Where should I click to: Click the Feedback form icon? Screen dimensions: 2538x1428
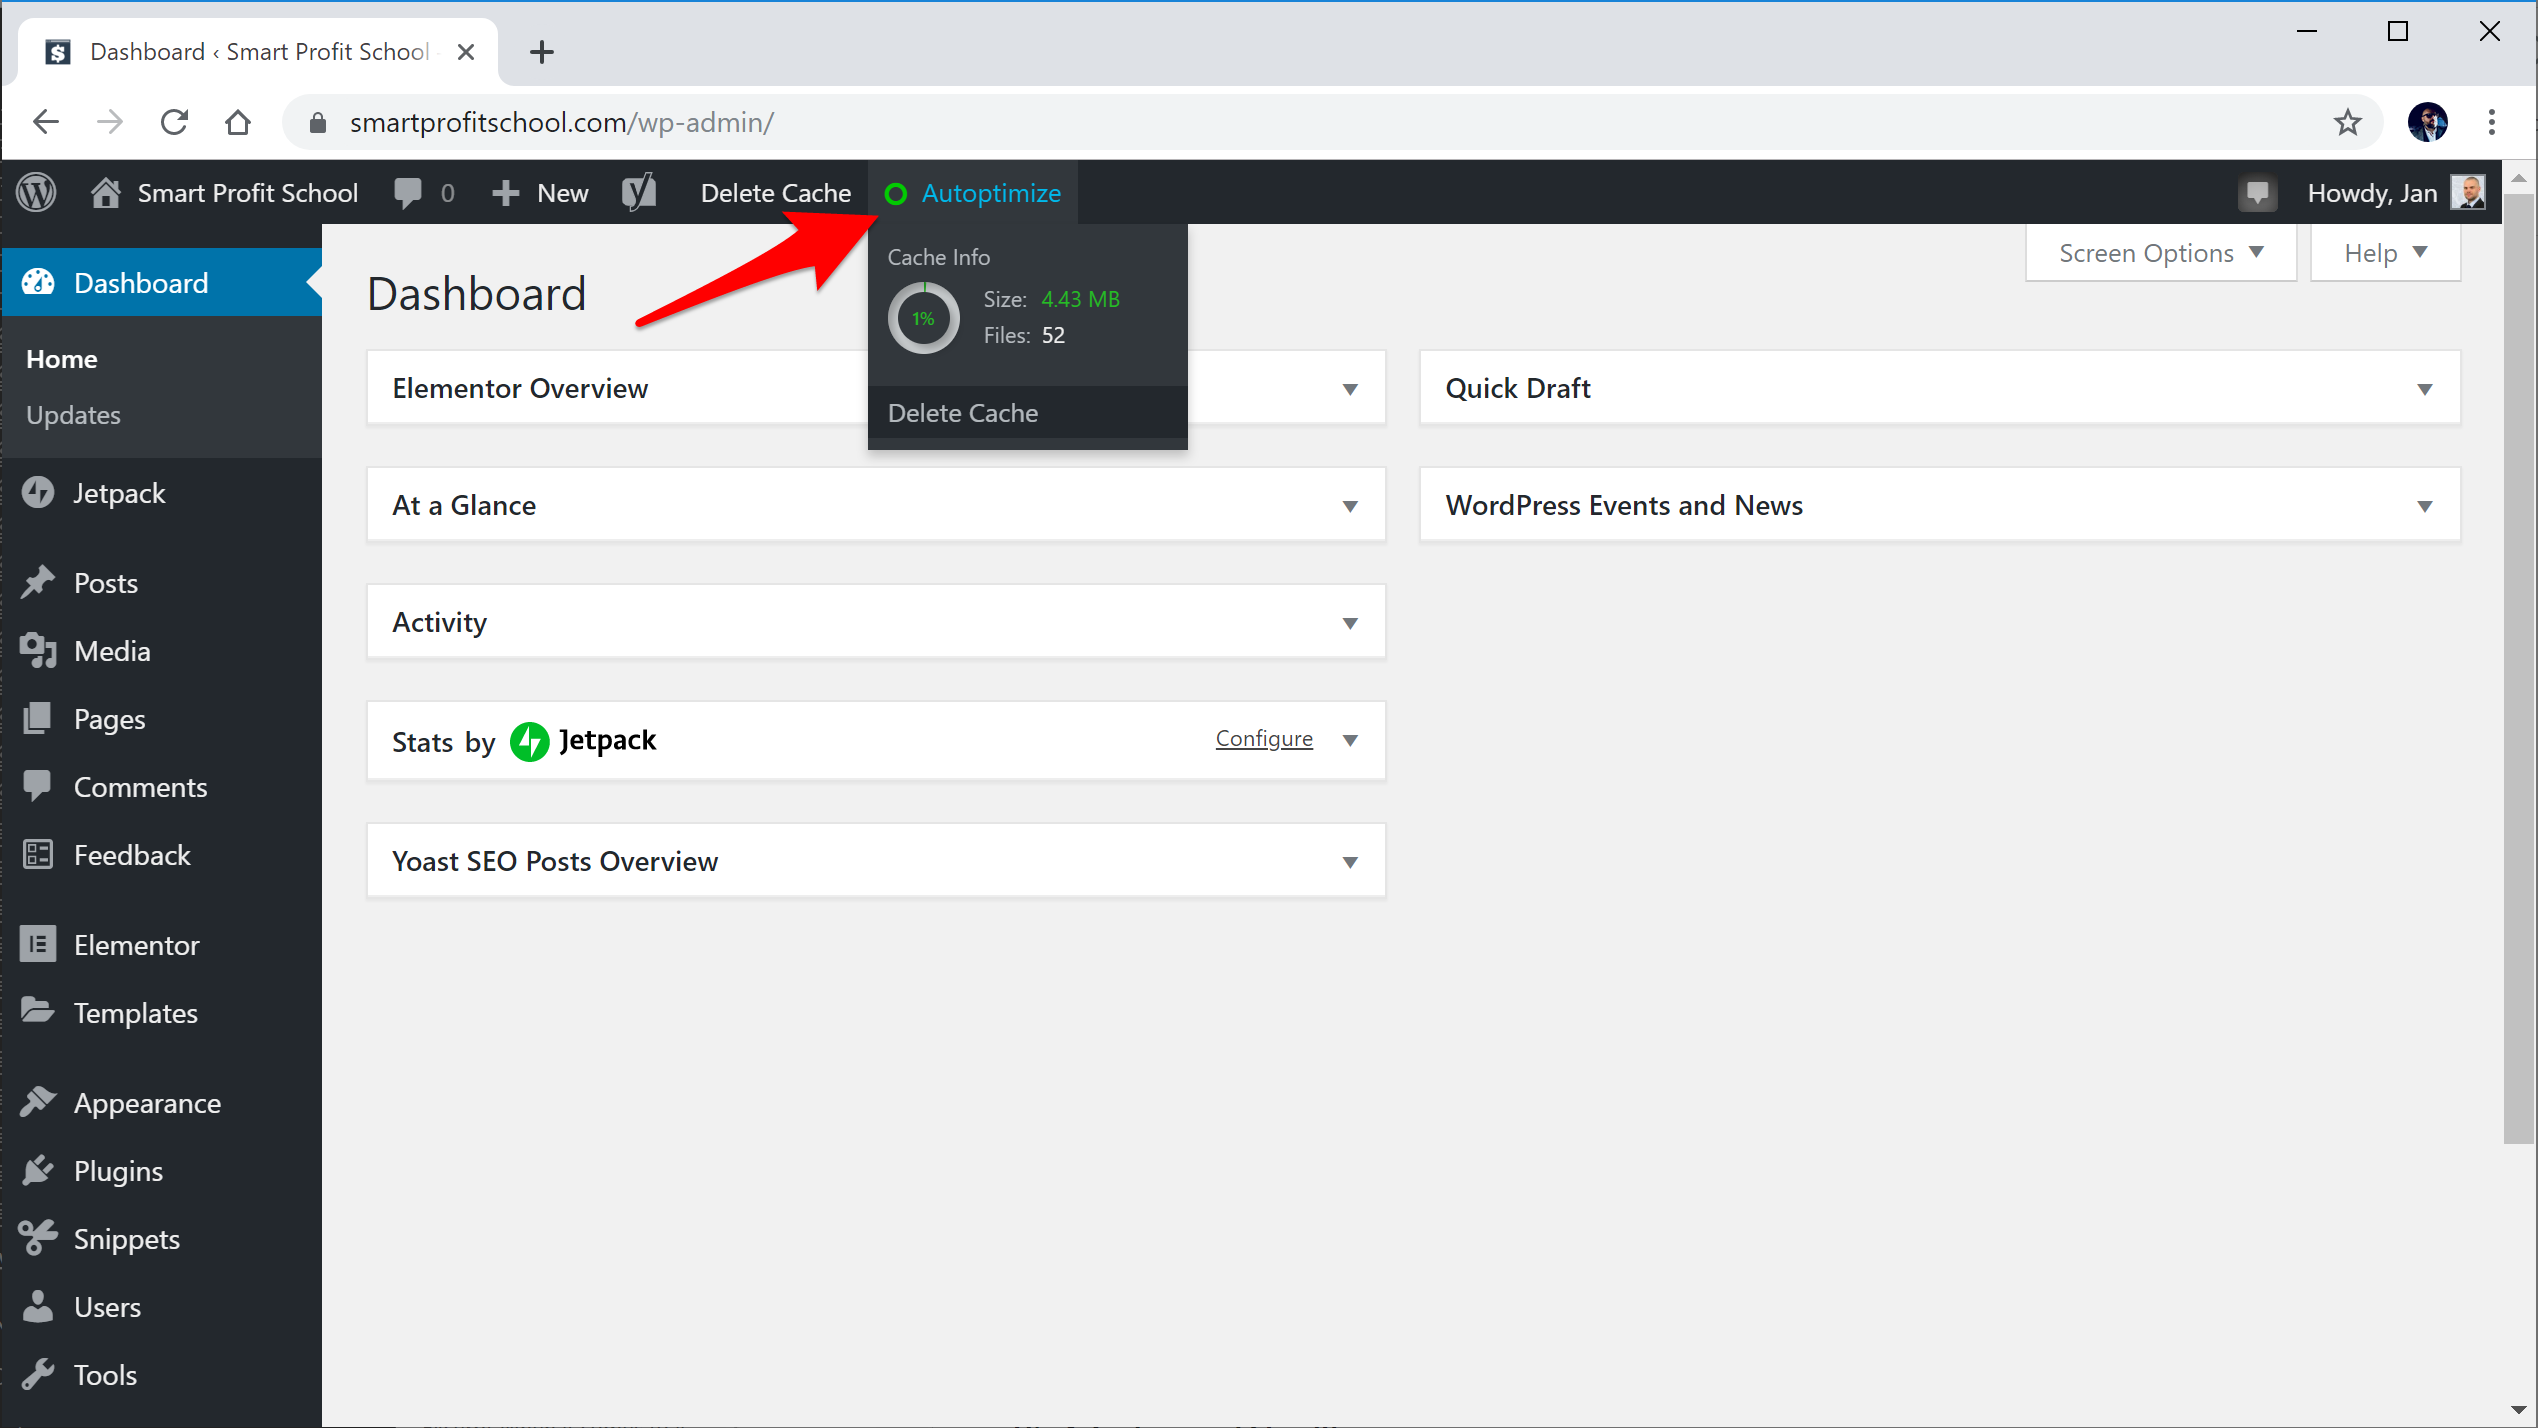point(38,854)
